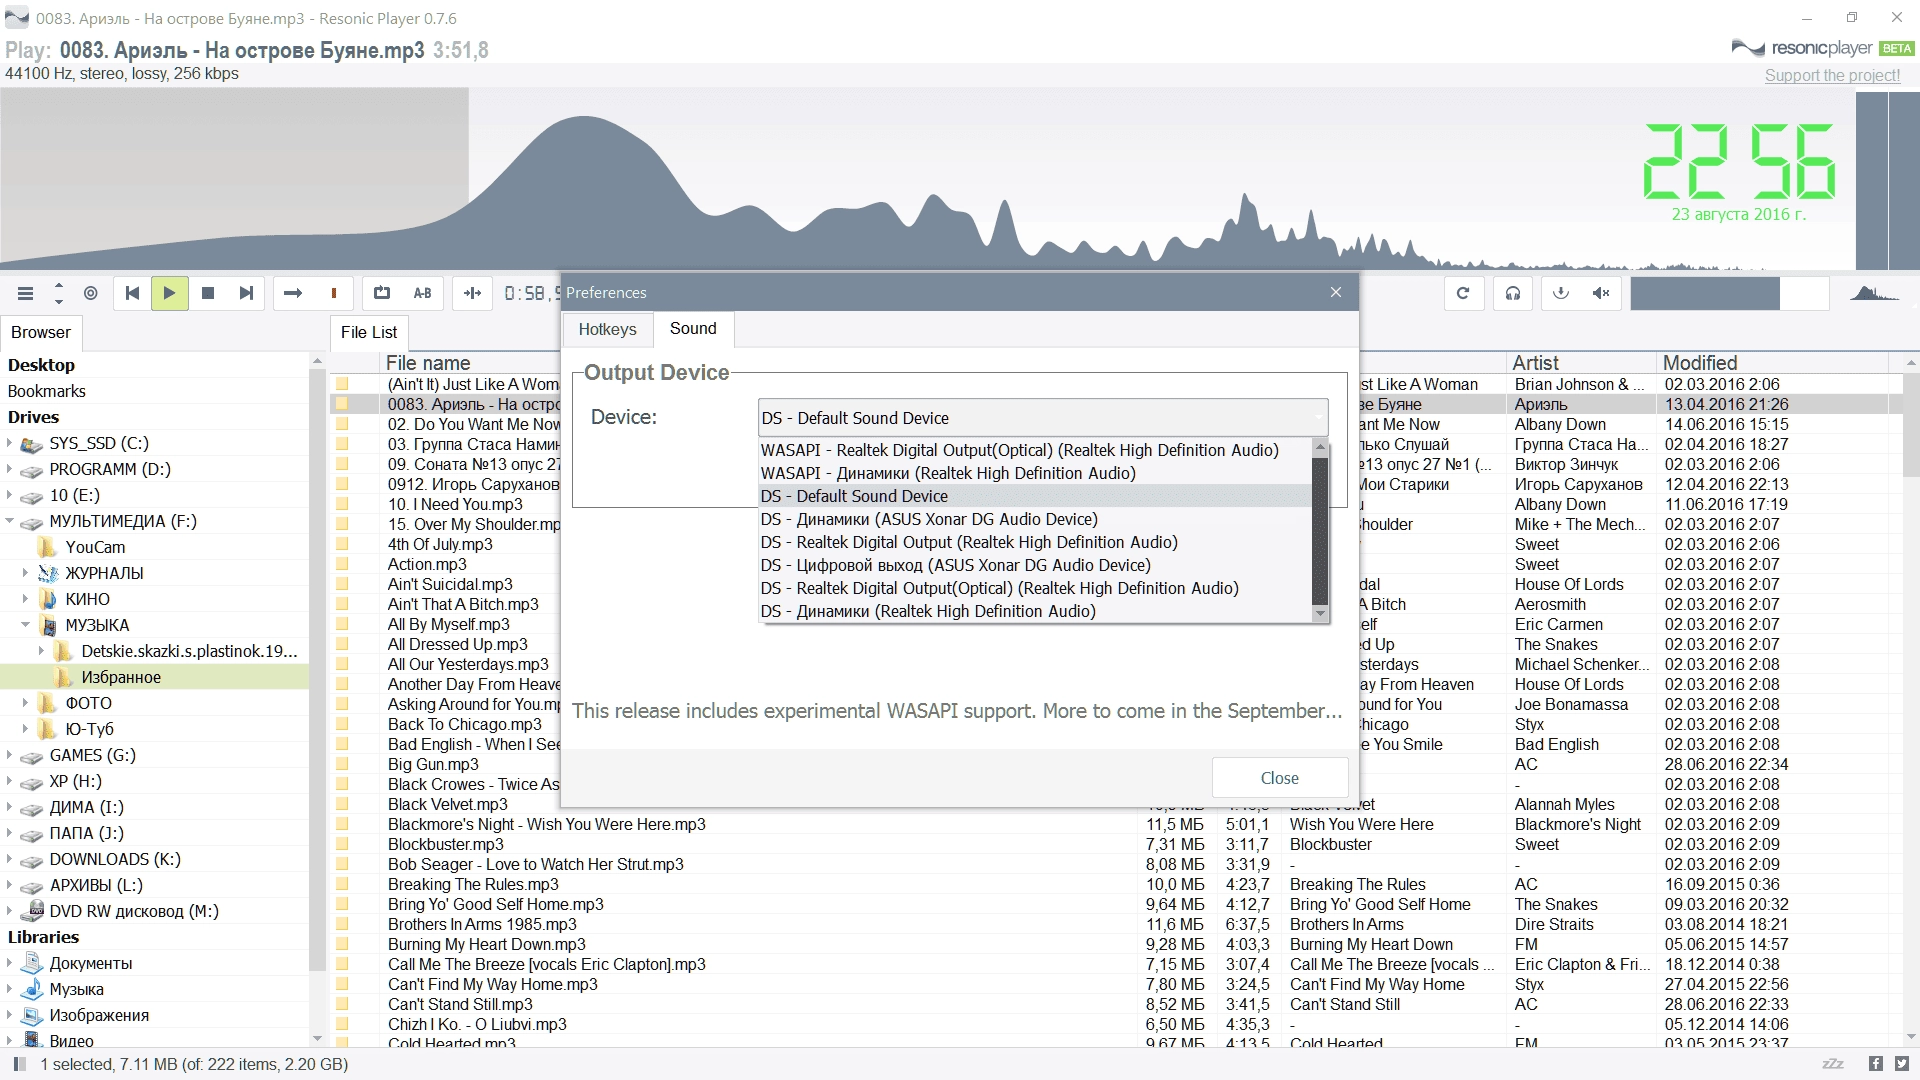Expand the PROGRAMM (D:) drive
Image resolution: width=1920 pixels, height=1080 pixels.
click(x=10, y=469)
